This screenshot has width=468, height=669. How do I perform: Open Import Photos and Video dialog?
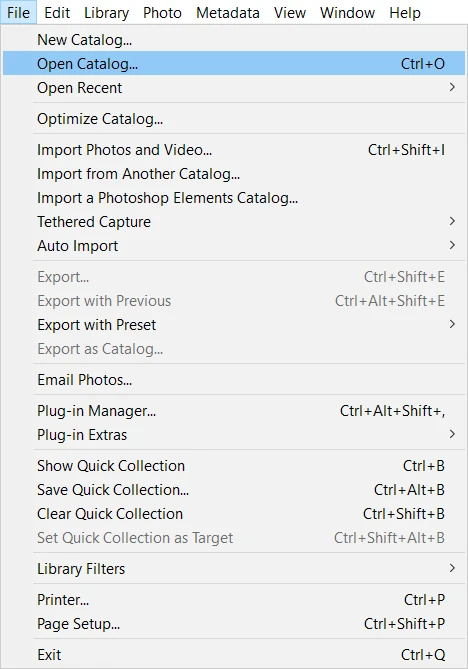click(x=234, y=150)
